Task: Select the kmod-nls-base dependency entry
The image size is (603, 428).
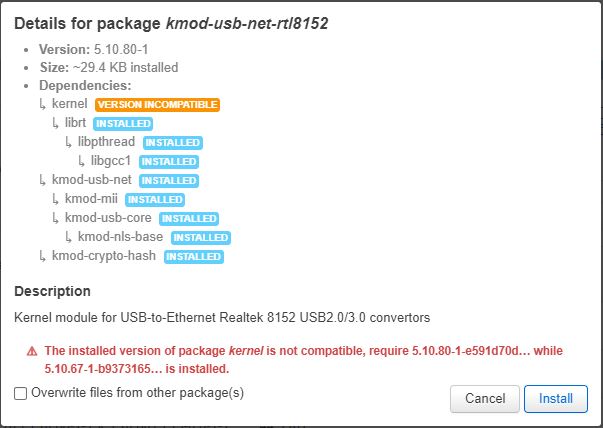Action: pos(120,237)
